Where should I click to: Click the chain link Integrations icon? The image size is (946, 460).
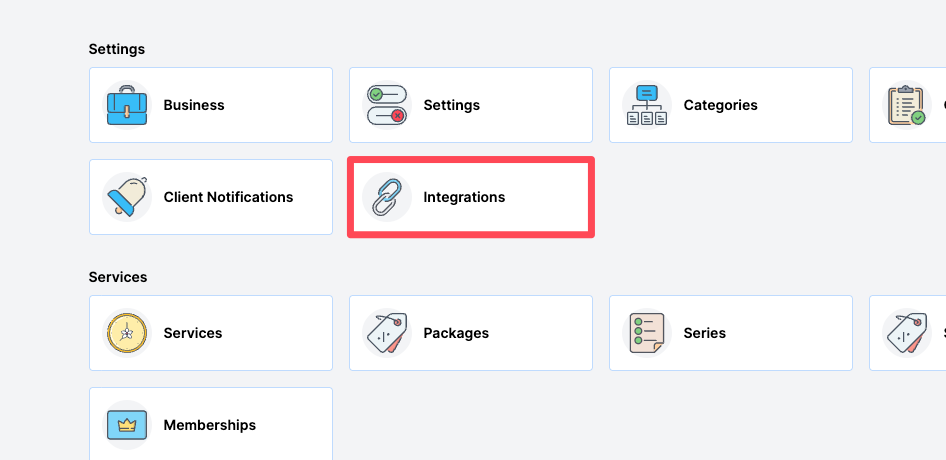[x=386, y=197]
